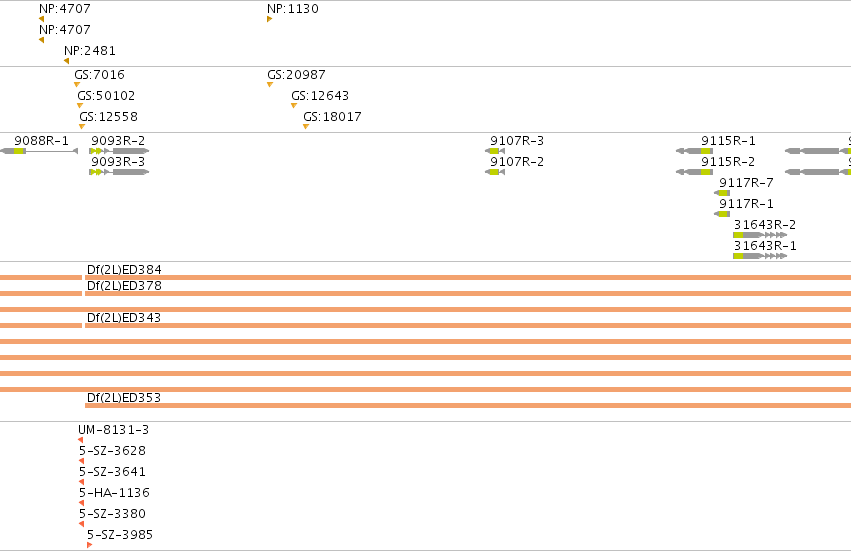Click the 5-SZ-3628 text label
This screenshot has width=851, height=551.
coord(112,451)
